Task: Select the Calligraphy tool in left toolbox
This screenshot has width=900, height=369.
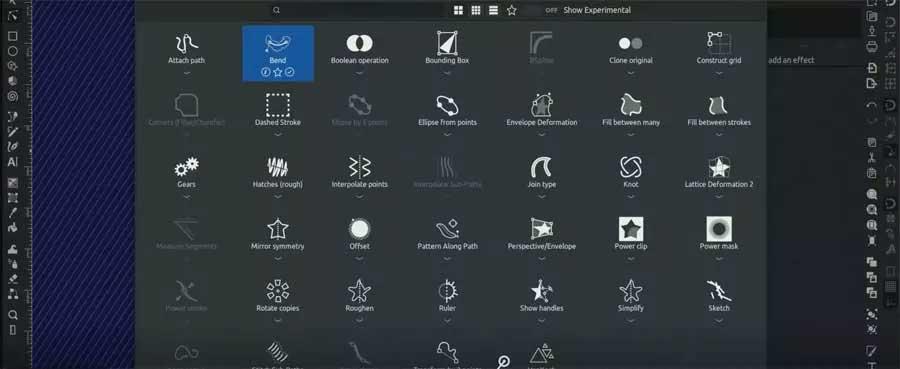Action: [x=12, y=147]
